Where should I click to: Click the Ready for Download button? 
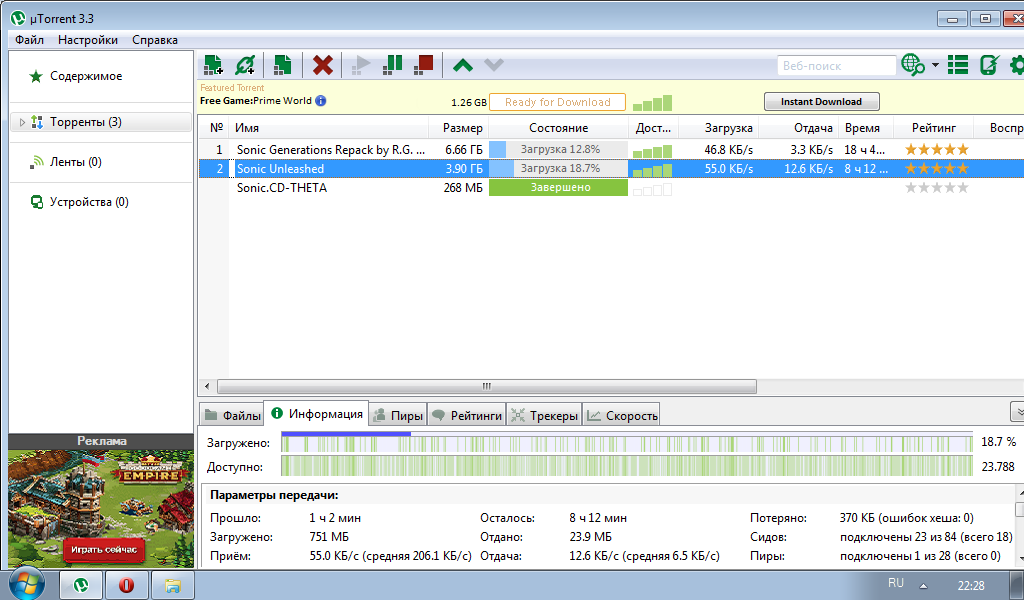557,102
